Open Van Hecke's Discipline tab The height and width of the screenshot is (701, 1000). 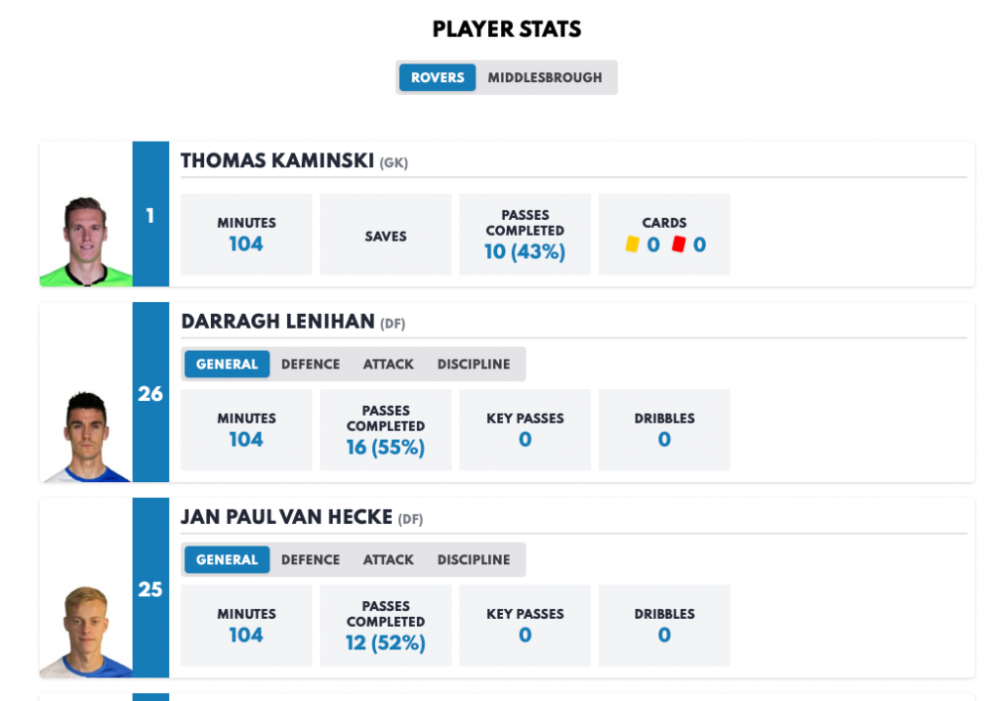tap(473, 560)
